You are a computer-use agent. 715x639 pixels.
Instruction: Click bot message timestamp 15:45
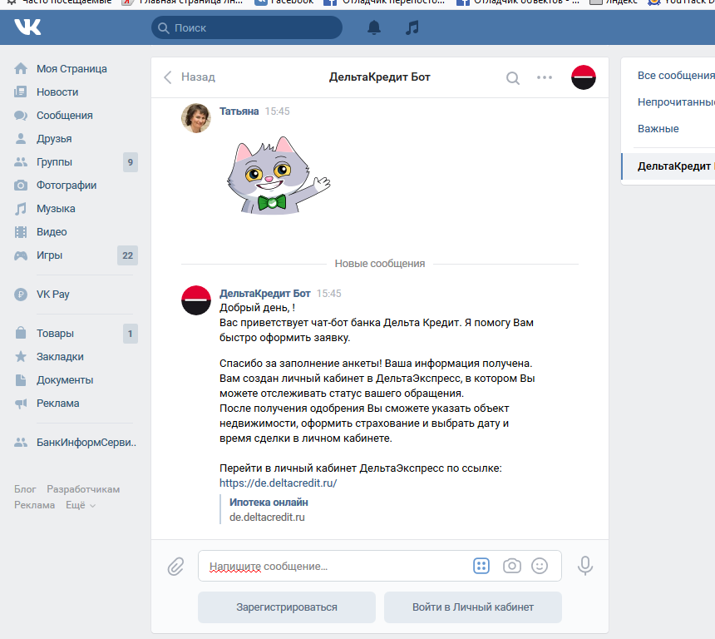pyautogui.click(x=329, y=293)
